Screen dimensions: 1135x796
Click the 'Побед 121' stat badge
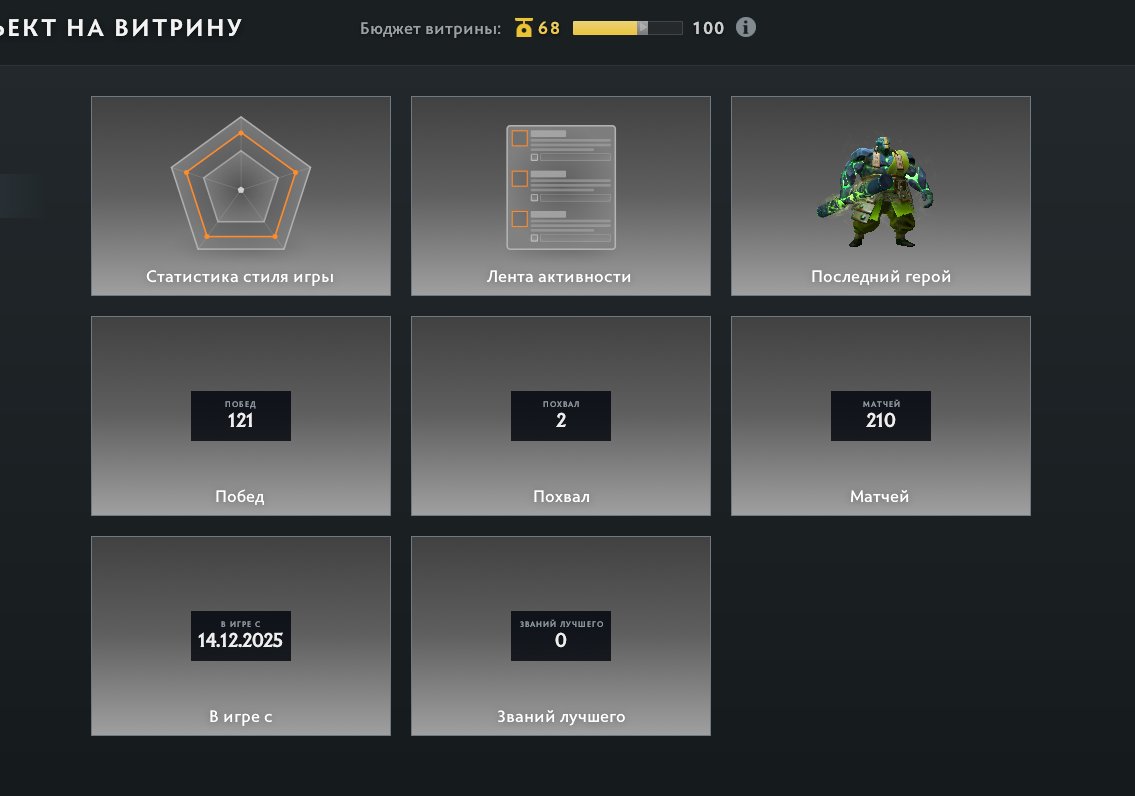(x=241, y=416)
